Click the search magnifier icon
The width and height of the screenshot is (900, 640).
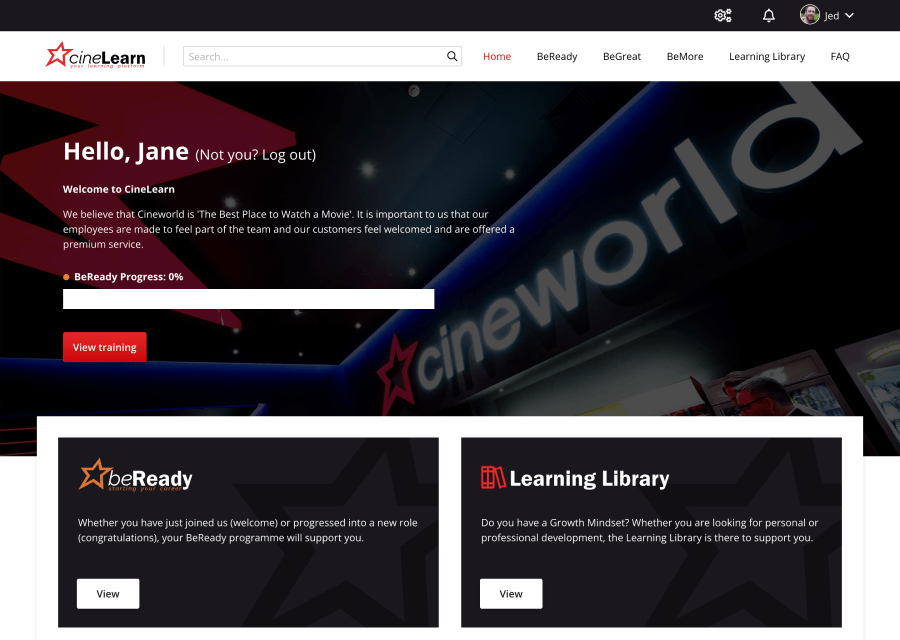point(452,56)
